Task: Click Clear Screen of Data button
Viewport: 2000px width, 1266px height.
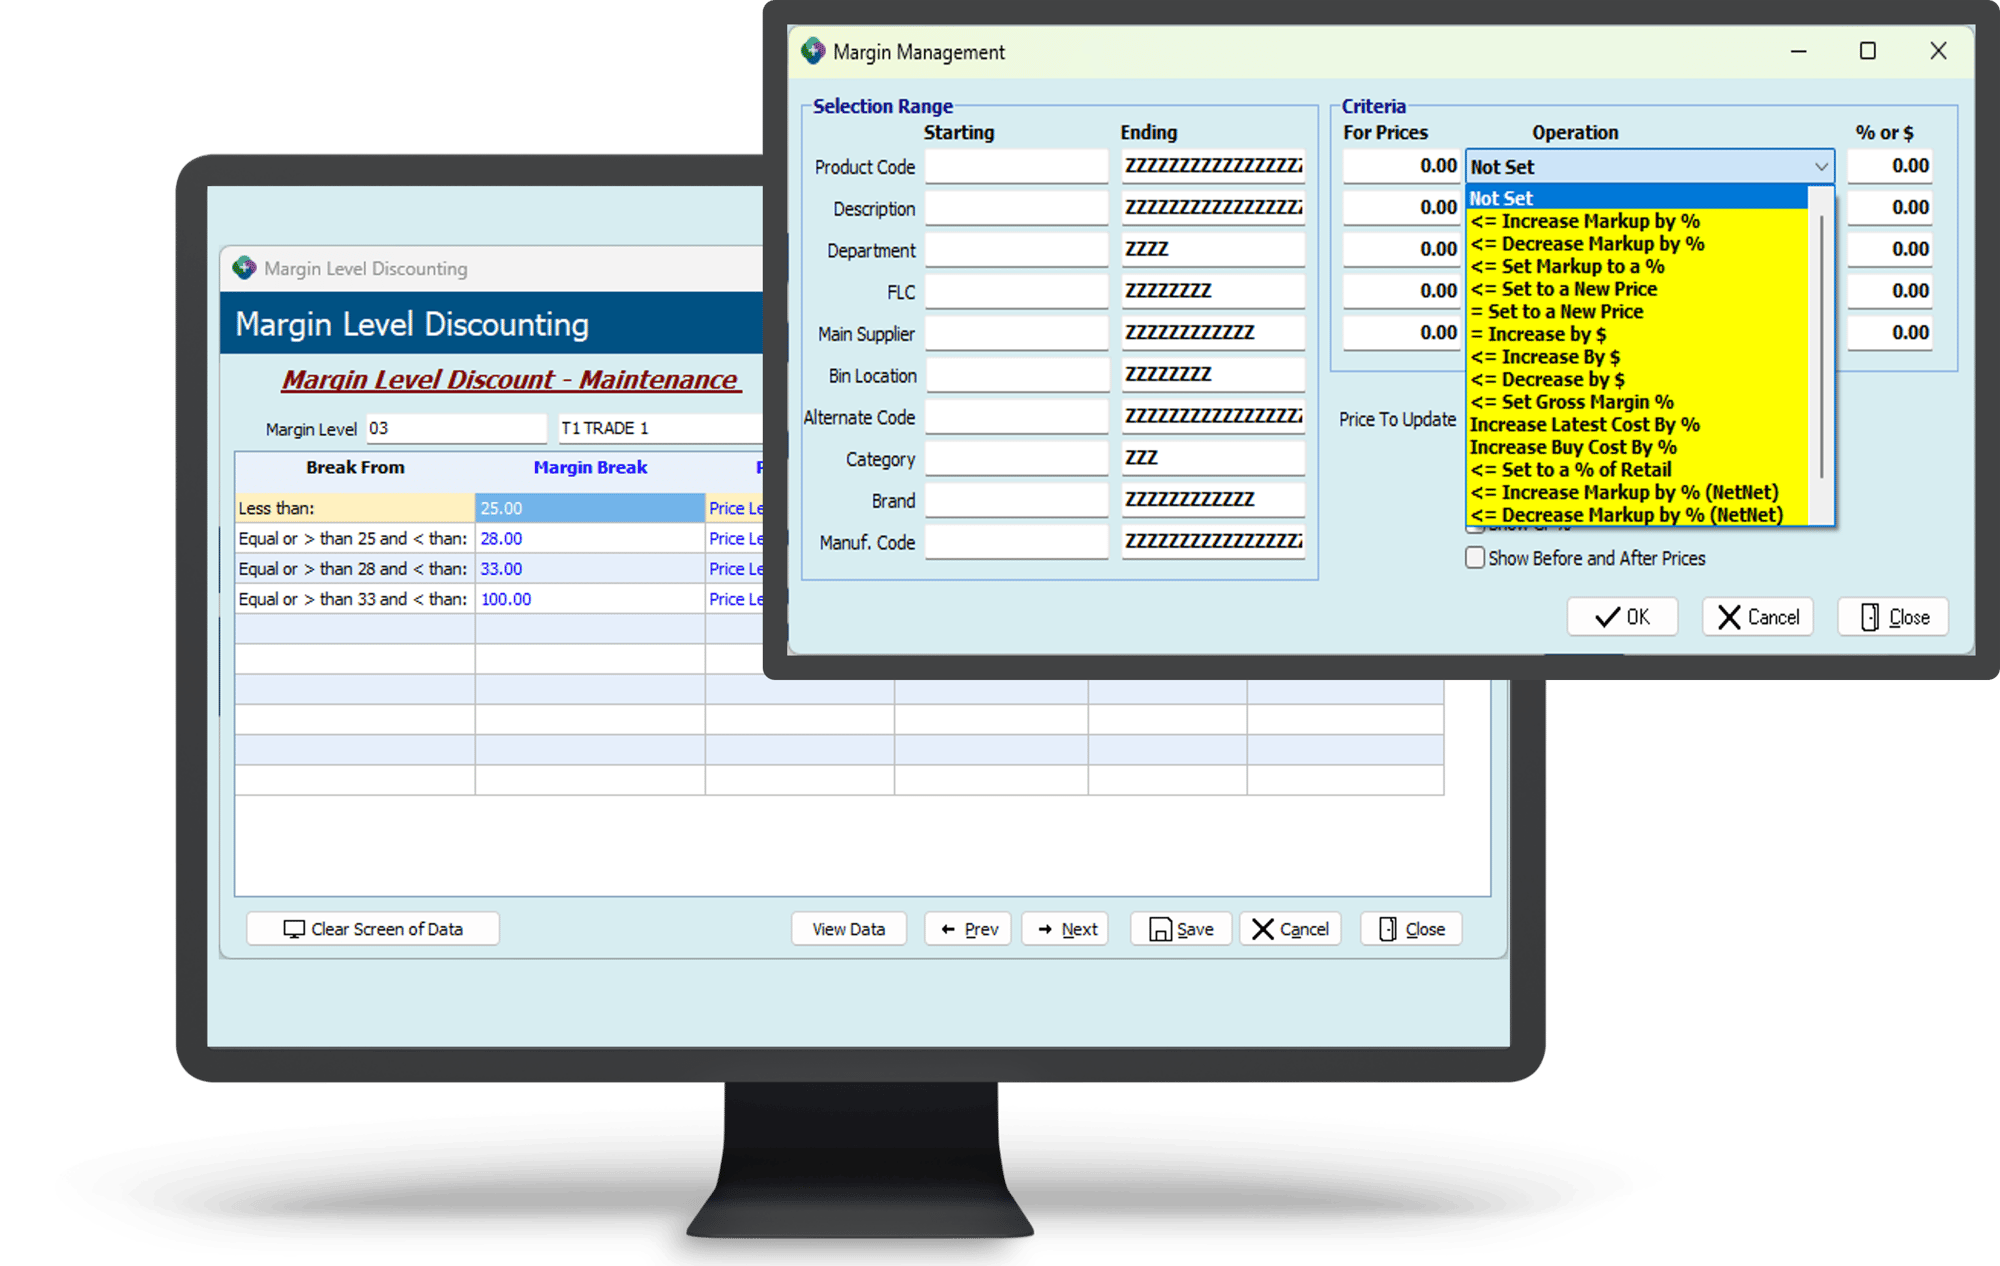Action: [x=373, y=929]
